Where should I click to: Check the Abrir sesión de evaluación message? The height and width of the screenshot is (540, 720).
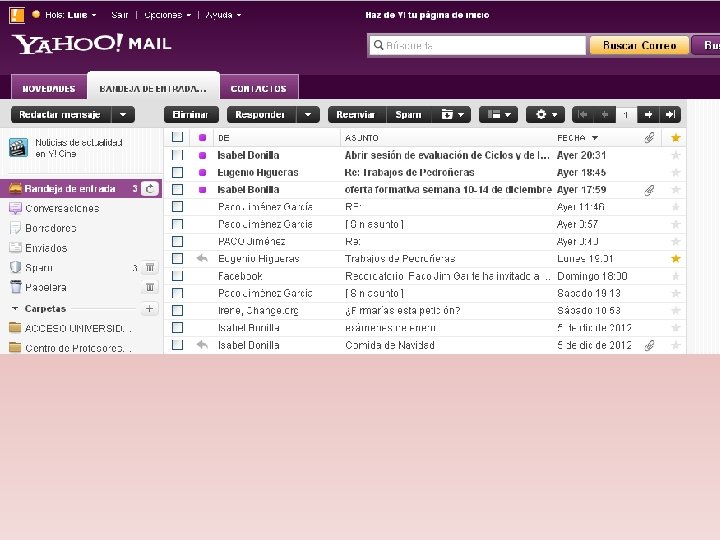click(x=177, y=155)
